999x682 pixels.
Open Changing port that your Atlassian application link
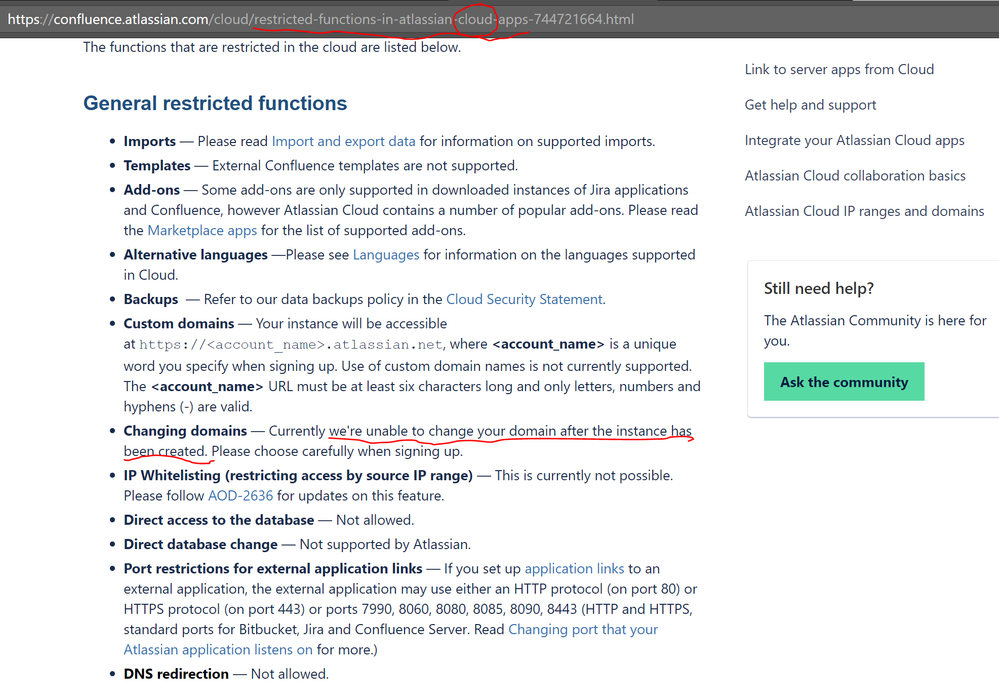(391, 639)
